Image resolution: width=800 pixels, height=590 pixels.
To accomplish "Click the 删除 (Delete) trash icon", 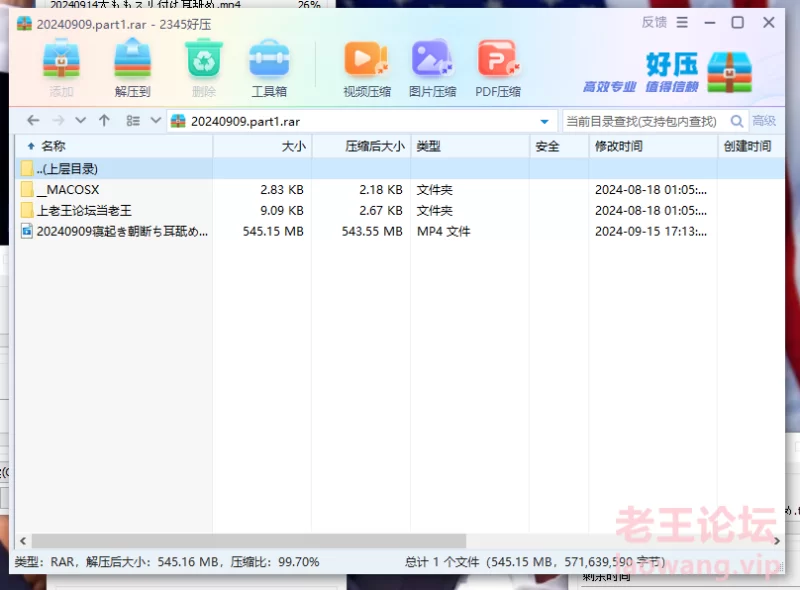I will 204,60.
